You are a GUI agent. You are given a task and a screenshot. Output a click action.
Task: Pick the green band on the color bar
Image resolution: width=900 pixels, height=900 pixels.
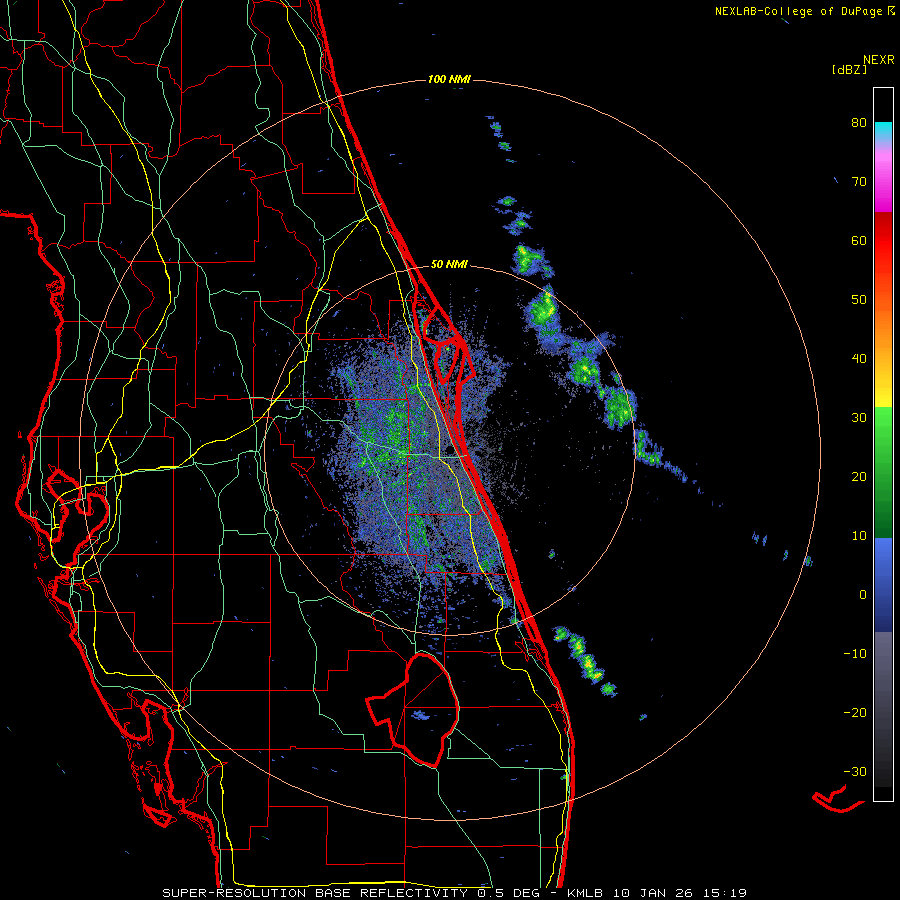(x=883, y=474)
